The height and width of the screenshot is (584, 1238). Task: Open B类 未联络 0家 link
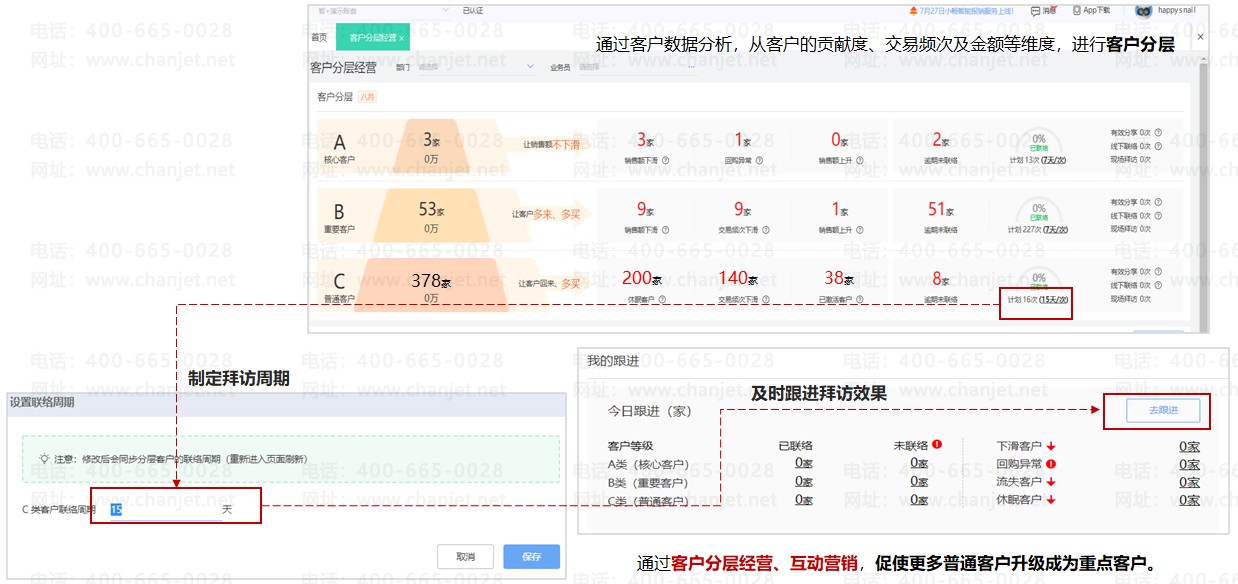point(919,481)
